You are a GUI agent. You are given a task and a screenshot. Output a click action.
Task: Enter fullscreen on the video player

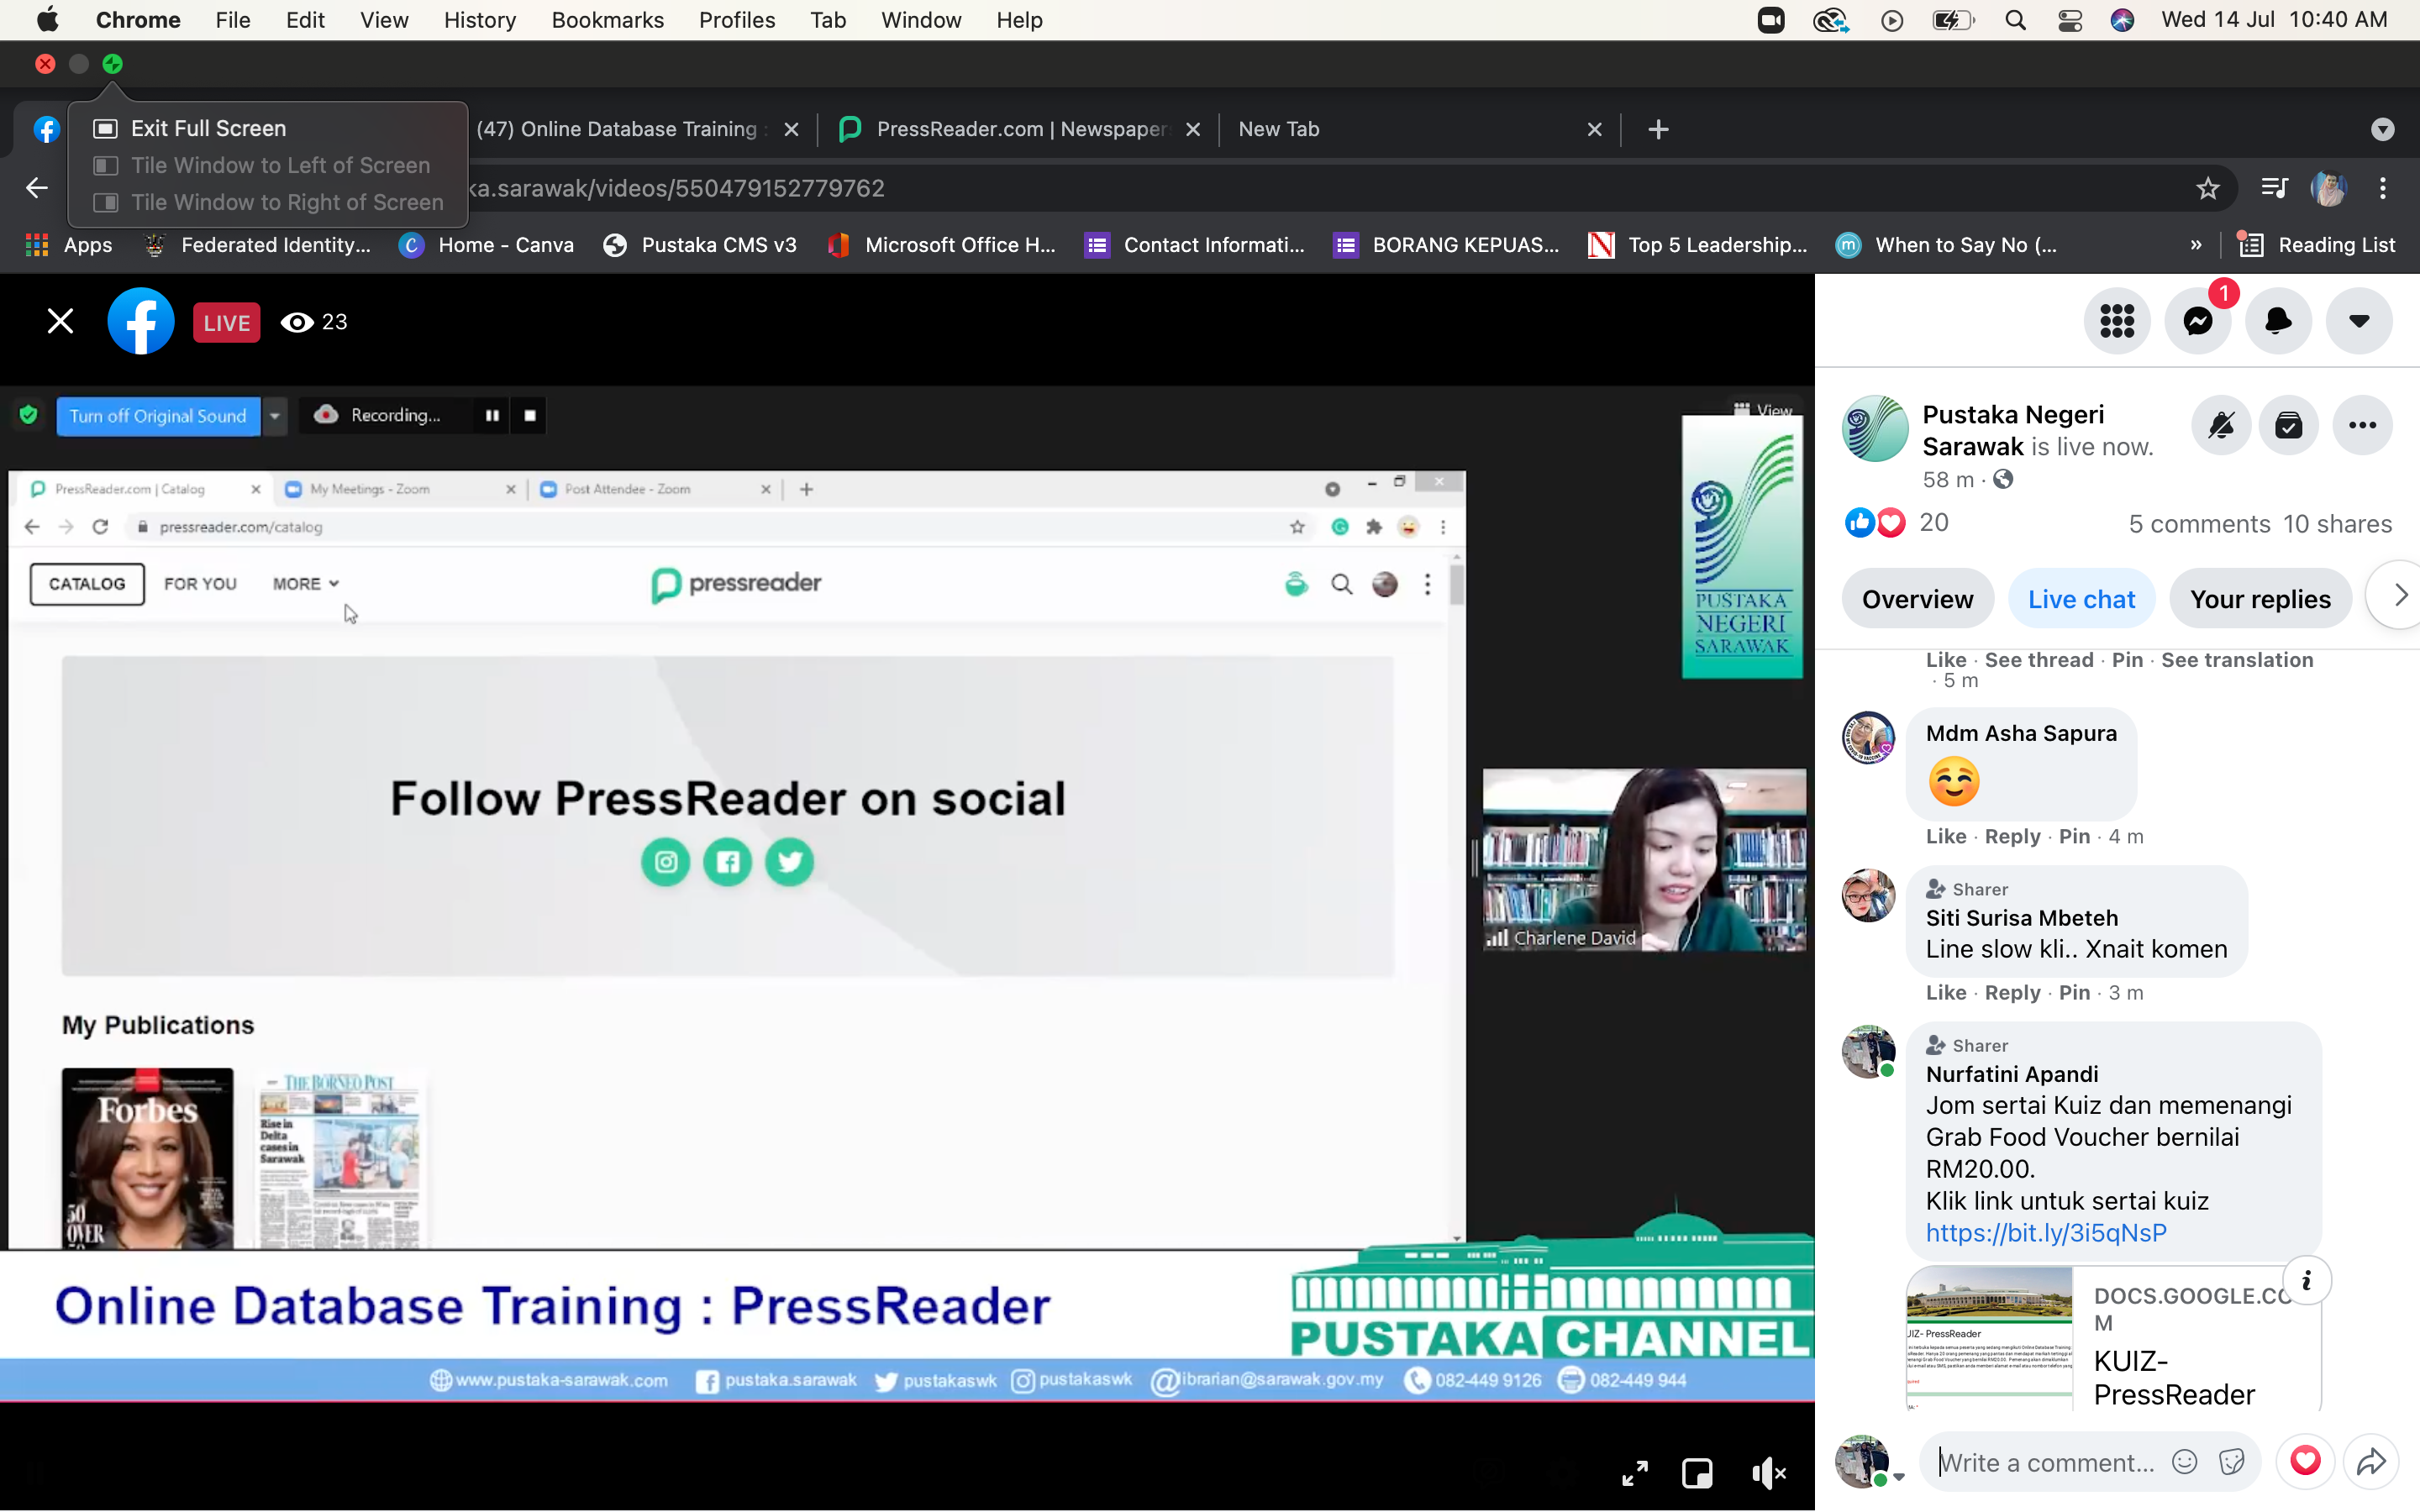[1635, 1472]
